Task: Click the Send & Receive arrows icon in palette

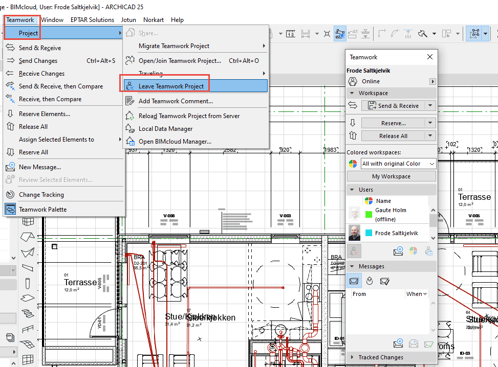Action: pyautogui.click(x=353, y=105)
